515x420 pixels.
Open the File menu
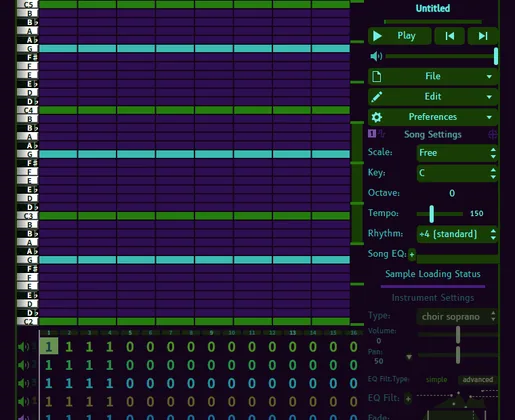coord(433,76)
